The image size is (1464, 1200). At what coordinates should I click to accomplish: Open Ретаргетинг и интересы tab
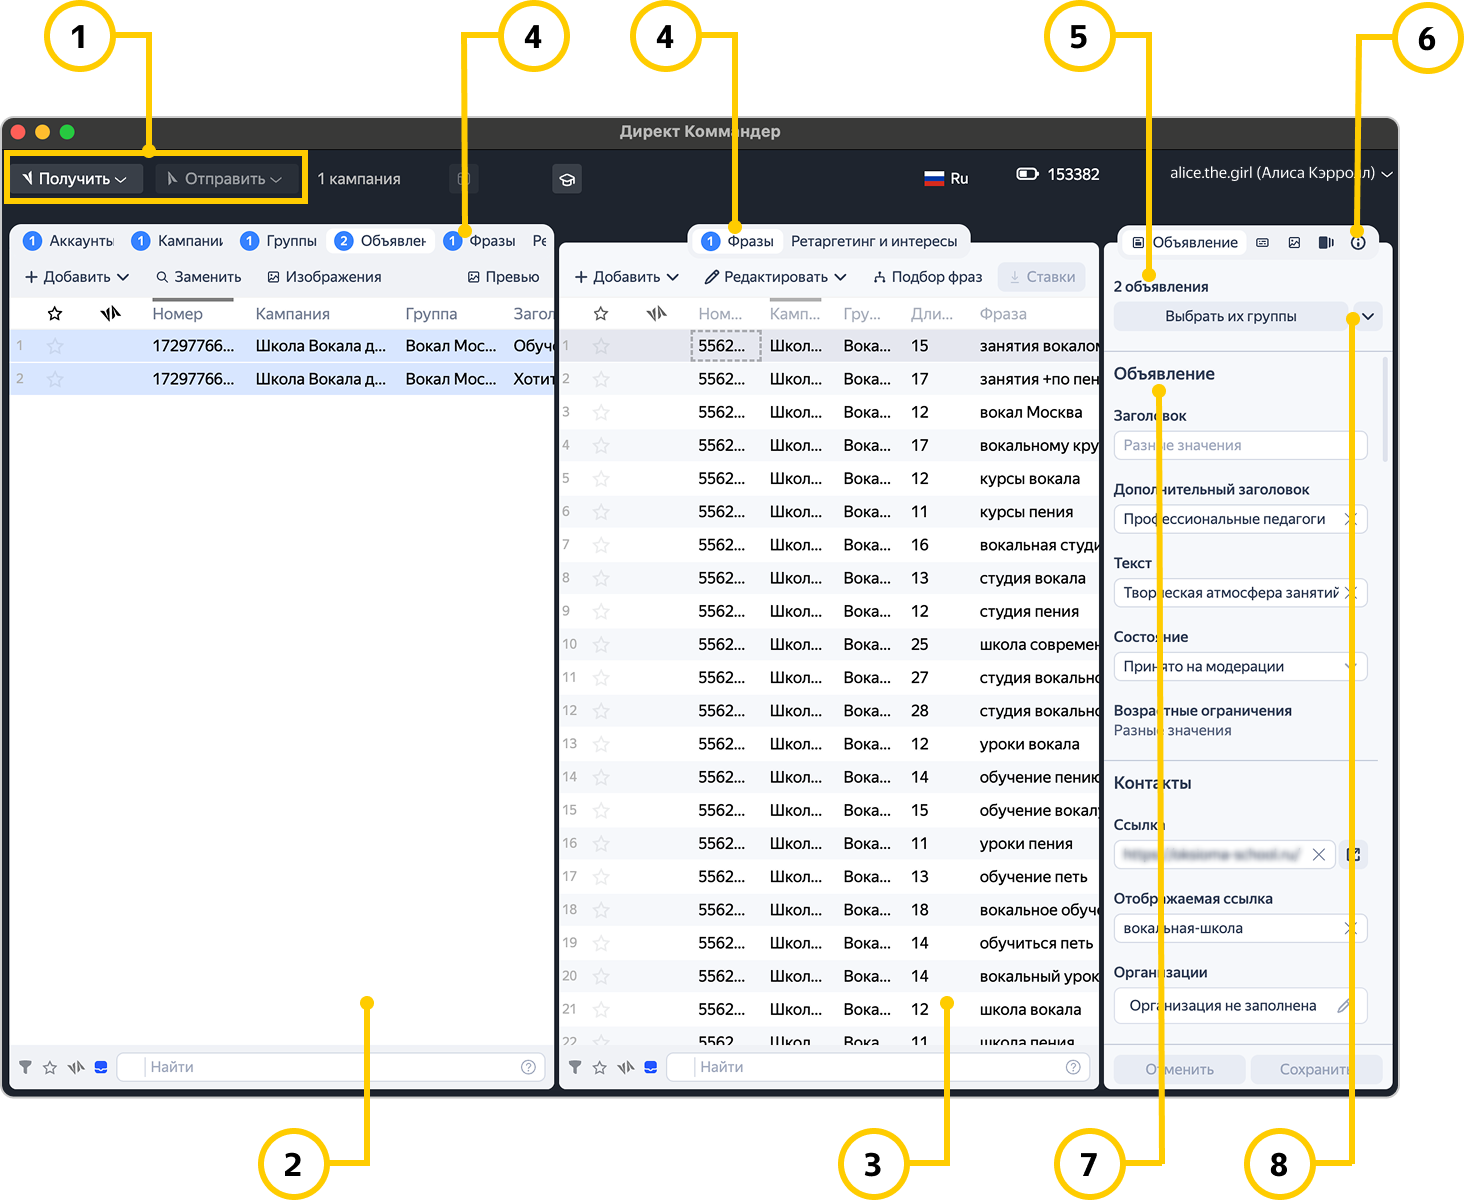pos(873,241)
